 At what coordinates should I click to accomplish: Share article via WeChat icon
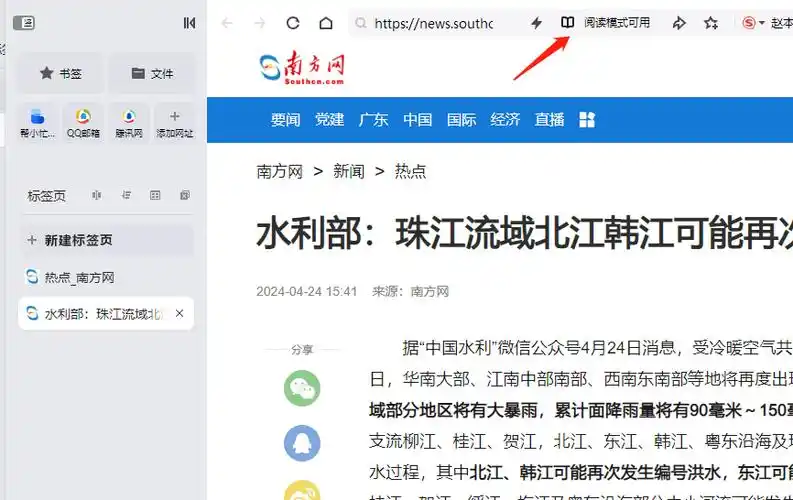click(302, 388)
